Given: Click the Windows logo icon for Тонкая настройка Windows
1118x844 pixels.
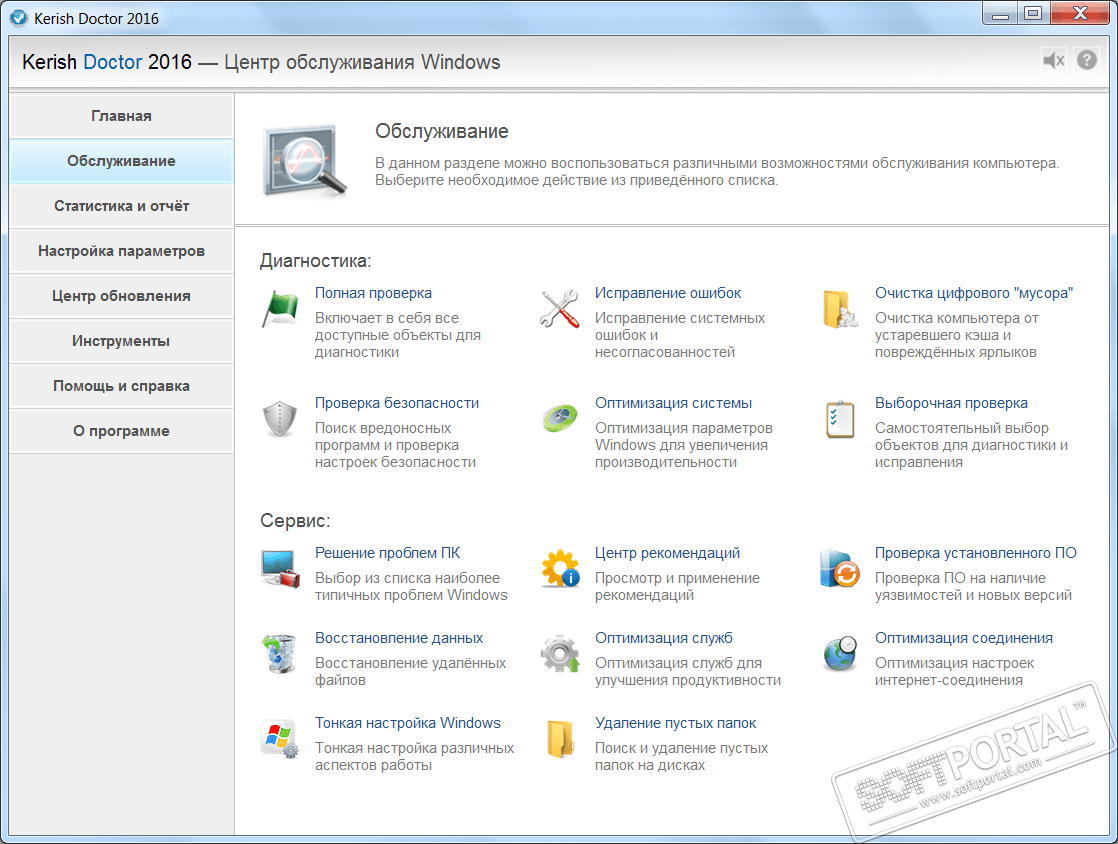Looking at the screenshot, I should pos(280,738).
